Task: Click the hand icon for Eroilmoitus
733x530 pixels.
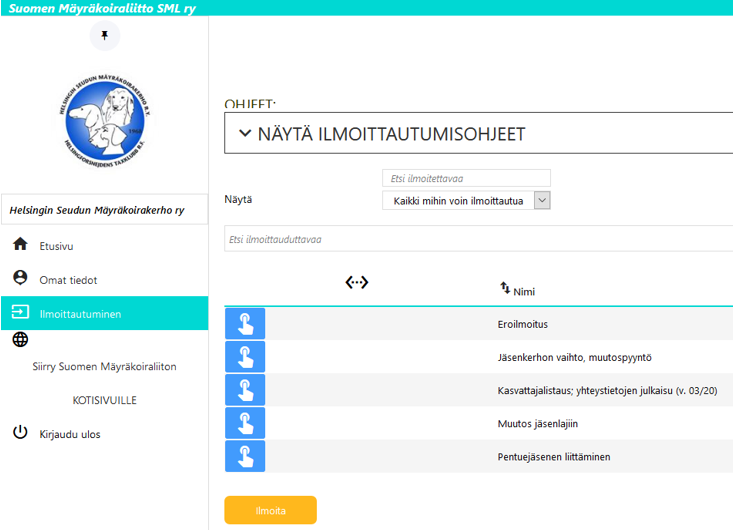Action: click(x=245, y=323)
